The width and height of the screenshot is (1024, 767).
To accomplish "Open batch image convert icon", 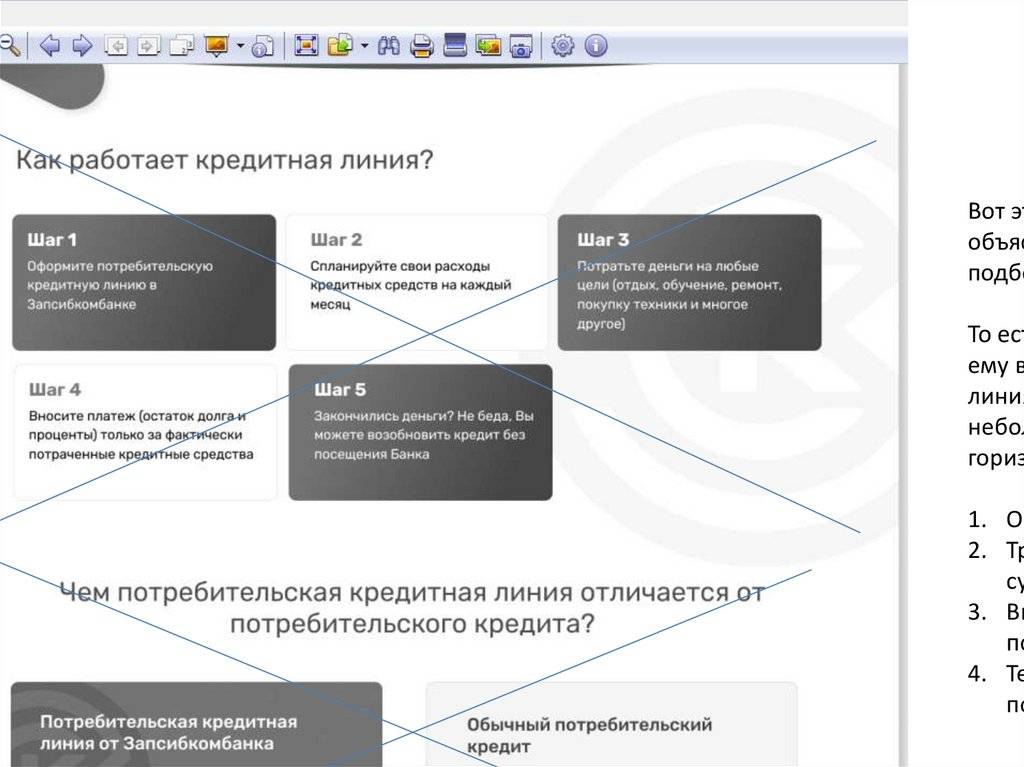I will [x=488, y=45].
